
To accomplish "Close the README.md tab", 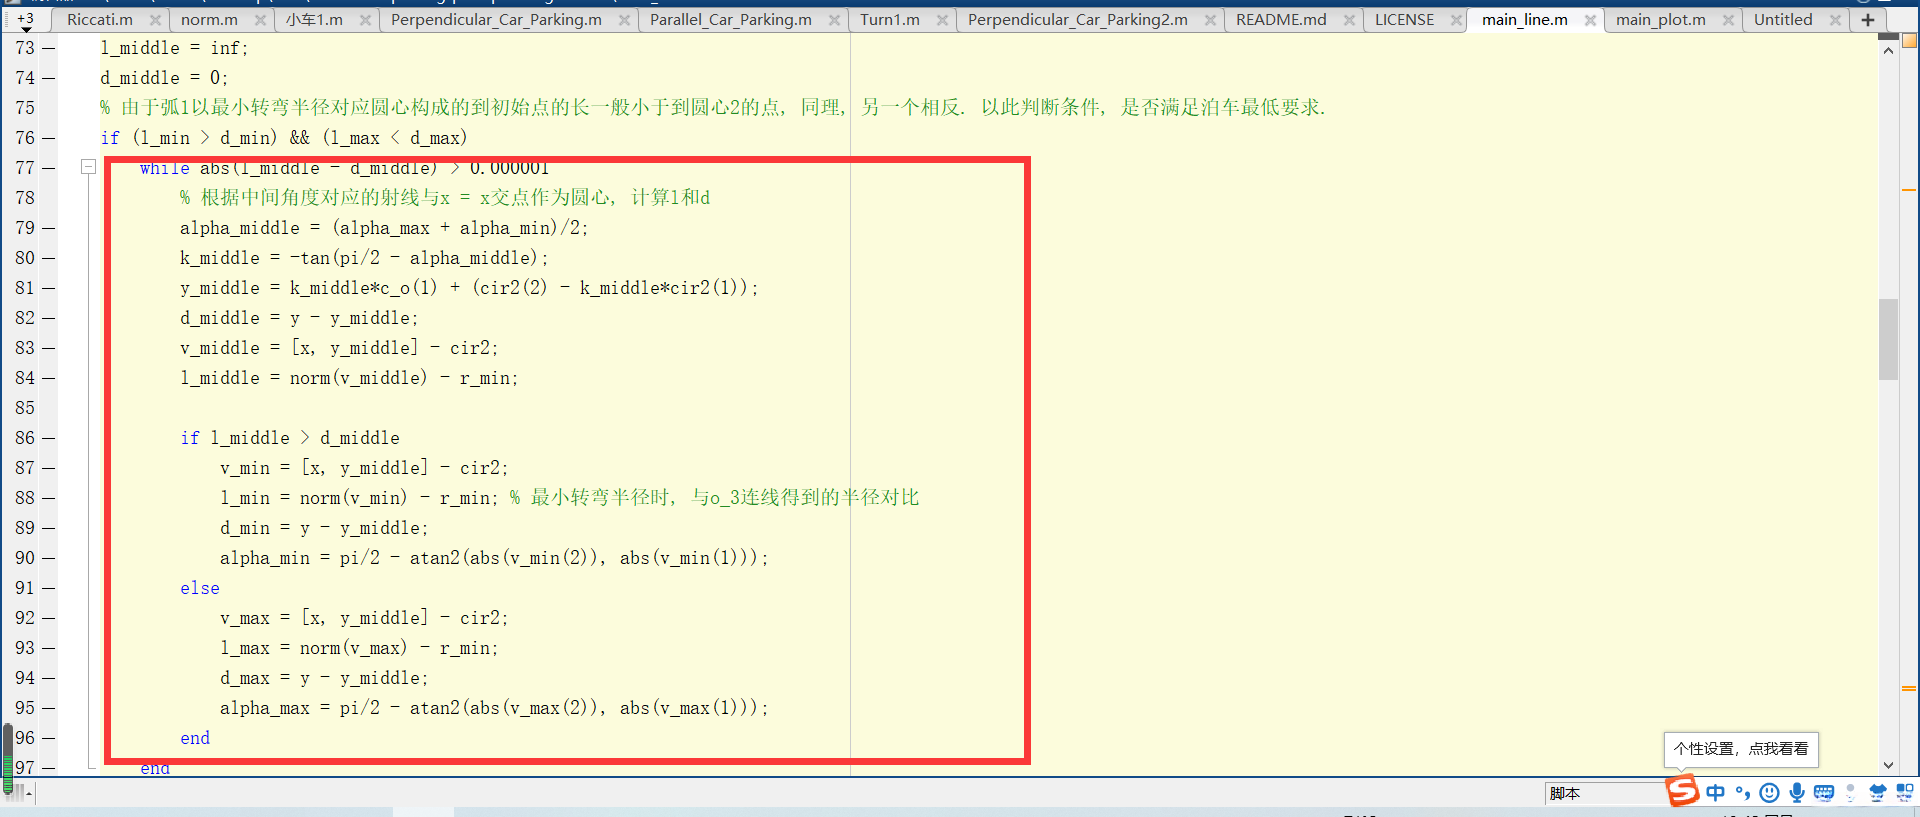I will [x=1349, y=20].
